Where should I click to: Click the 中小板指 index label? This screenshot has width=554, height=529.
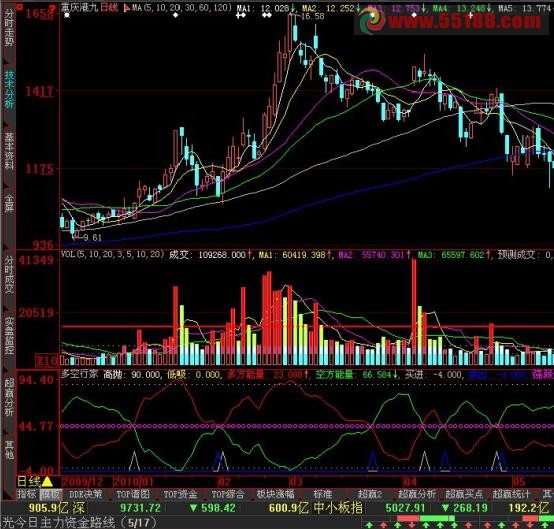pos(338,508)
